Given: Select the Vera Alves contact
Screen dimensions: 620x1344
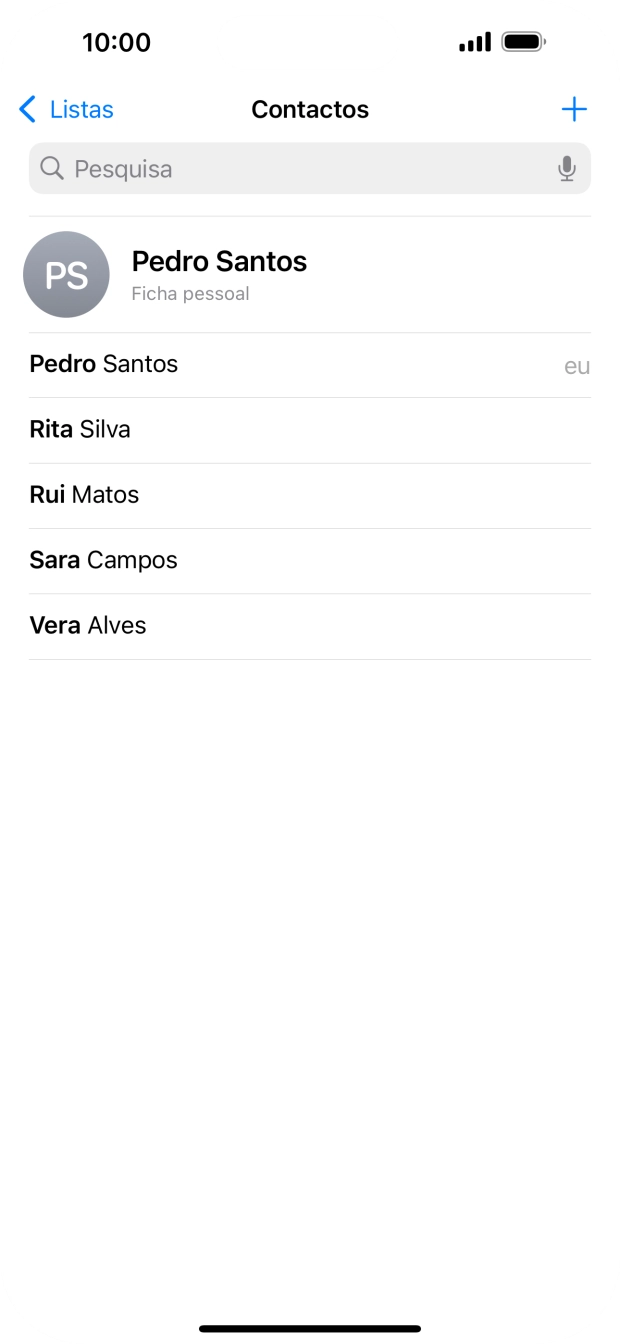Looking at the screenshot, I should [88, 625].
